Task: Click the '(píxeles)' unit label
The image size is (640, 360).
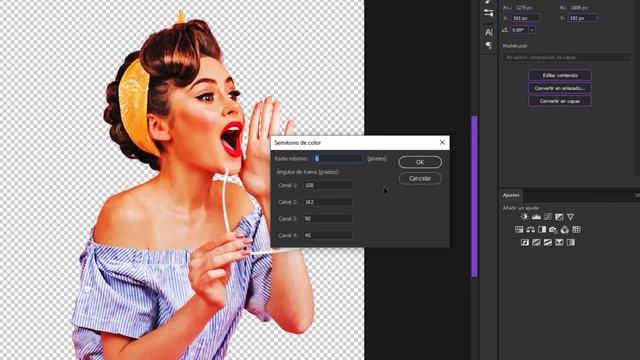Action: click(377, 158)
